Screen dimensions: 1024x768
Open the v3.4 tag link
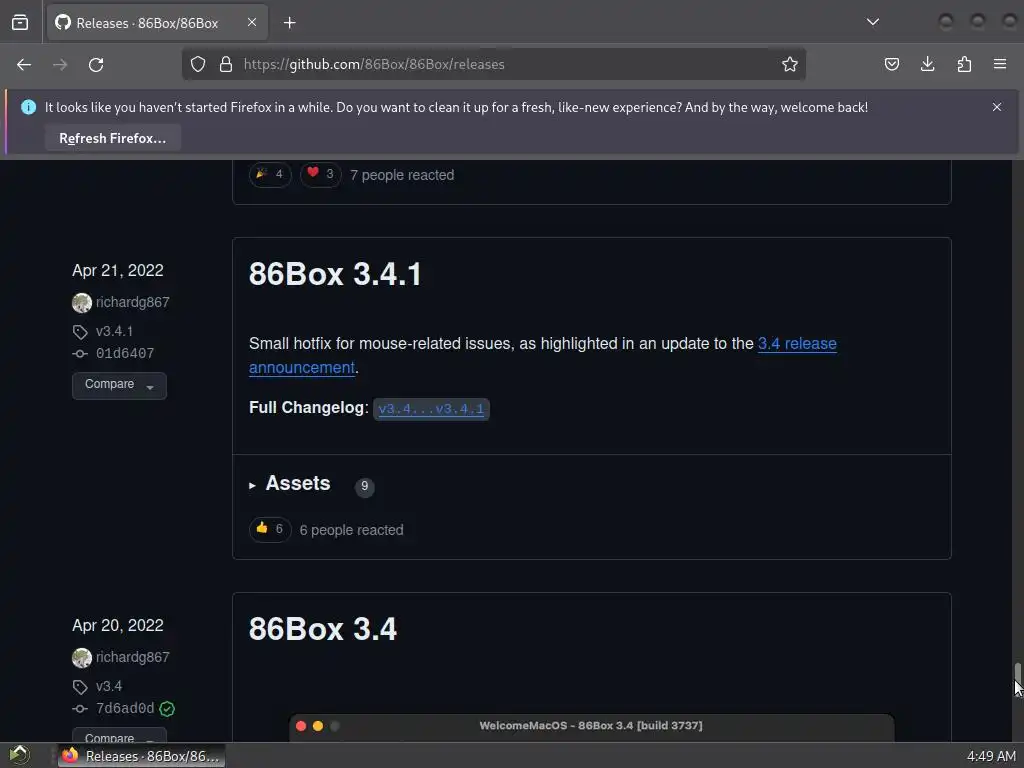(109, 686)
